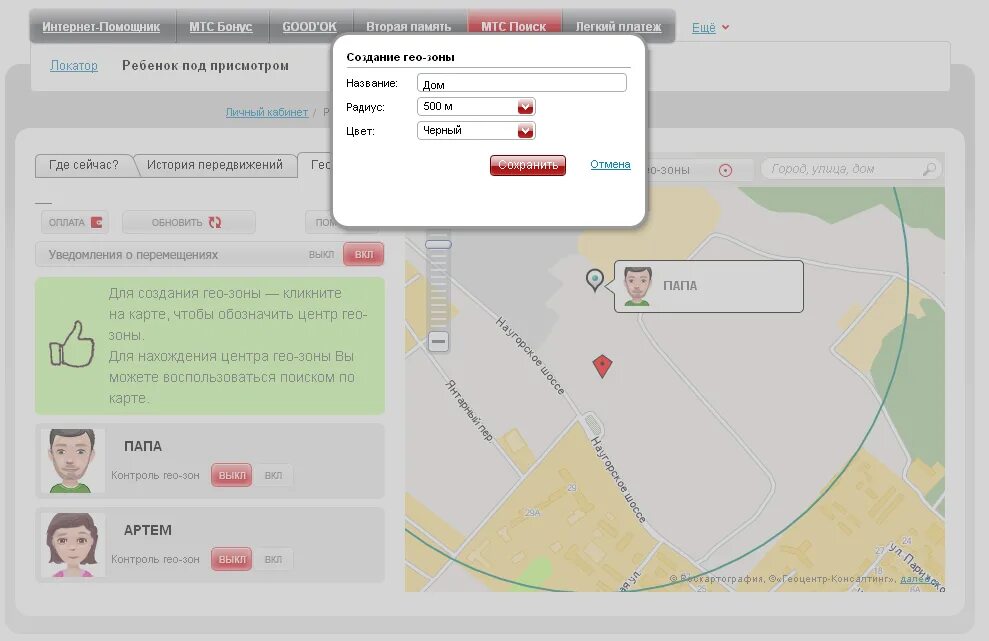Click the Локатор link
The width and height of the screenshot is (989, 641).
tap(74, 66)
